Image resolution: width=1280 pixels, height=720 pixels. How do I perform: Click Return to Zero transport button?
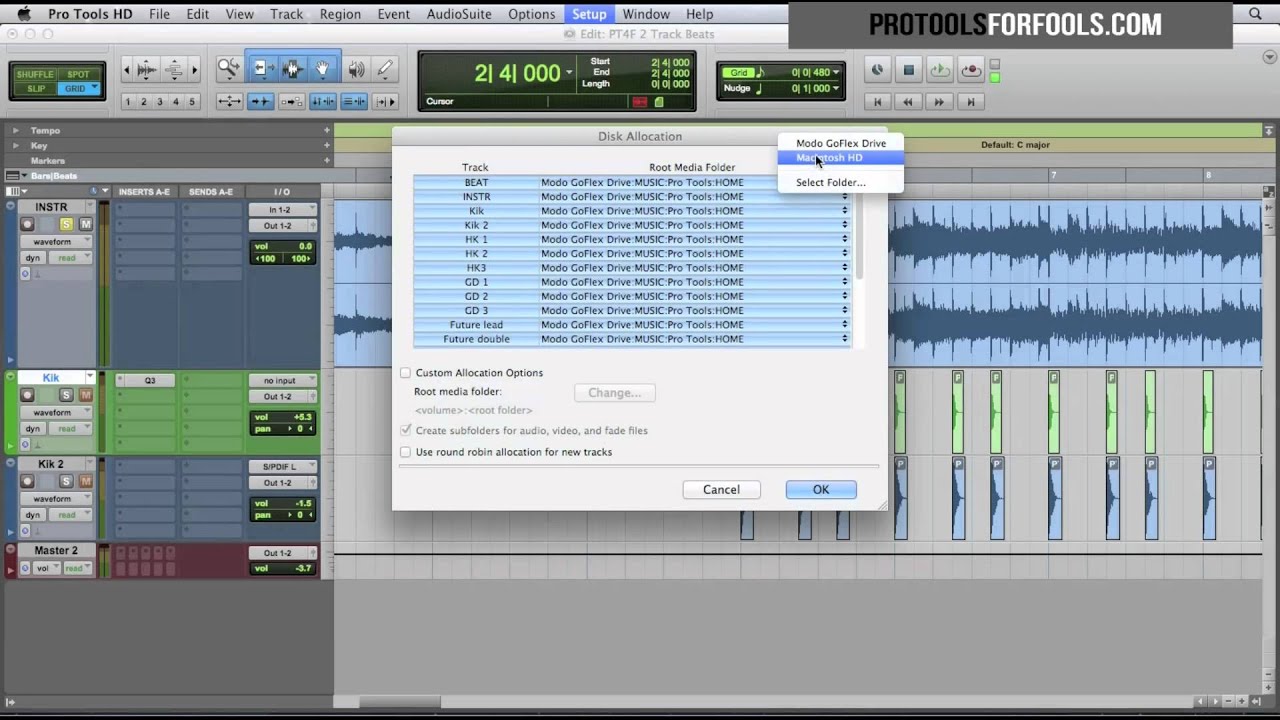point(877,101)
